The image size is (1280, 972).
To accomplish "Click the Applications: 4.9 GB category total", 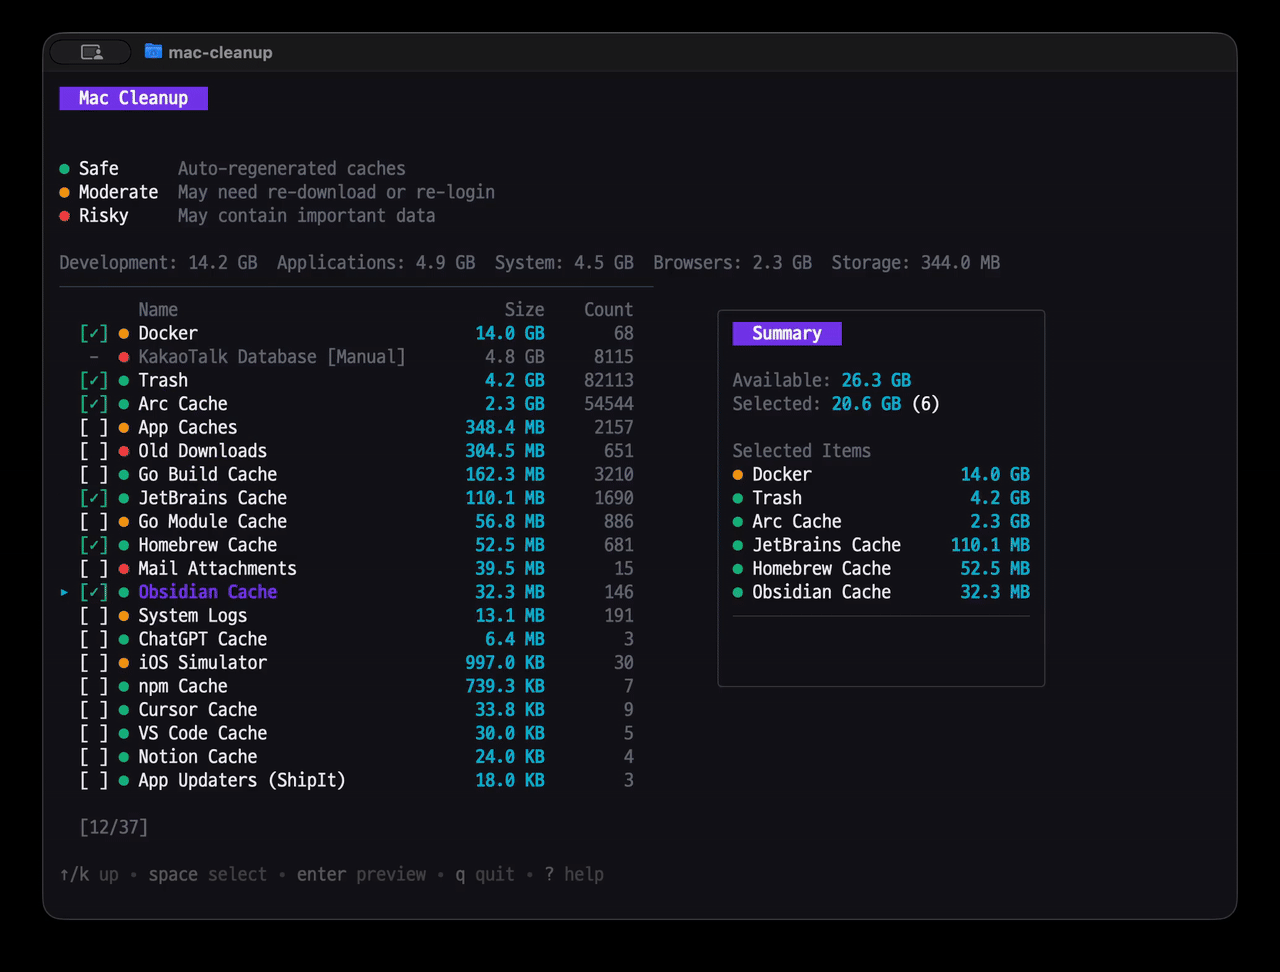I will click(376, 263).
